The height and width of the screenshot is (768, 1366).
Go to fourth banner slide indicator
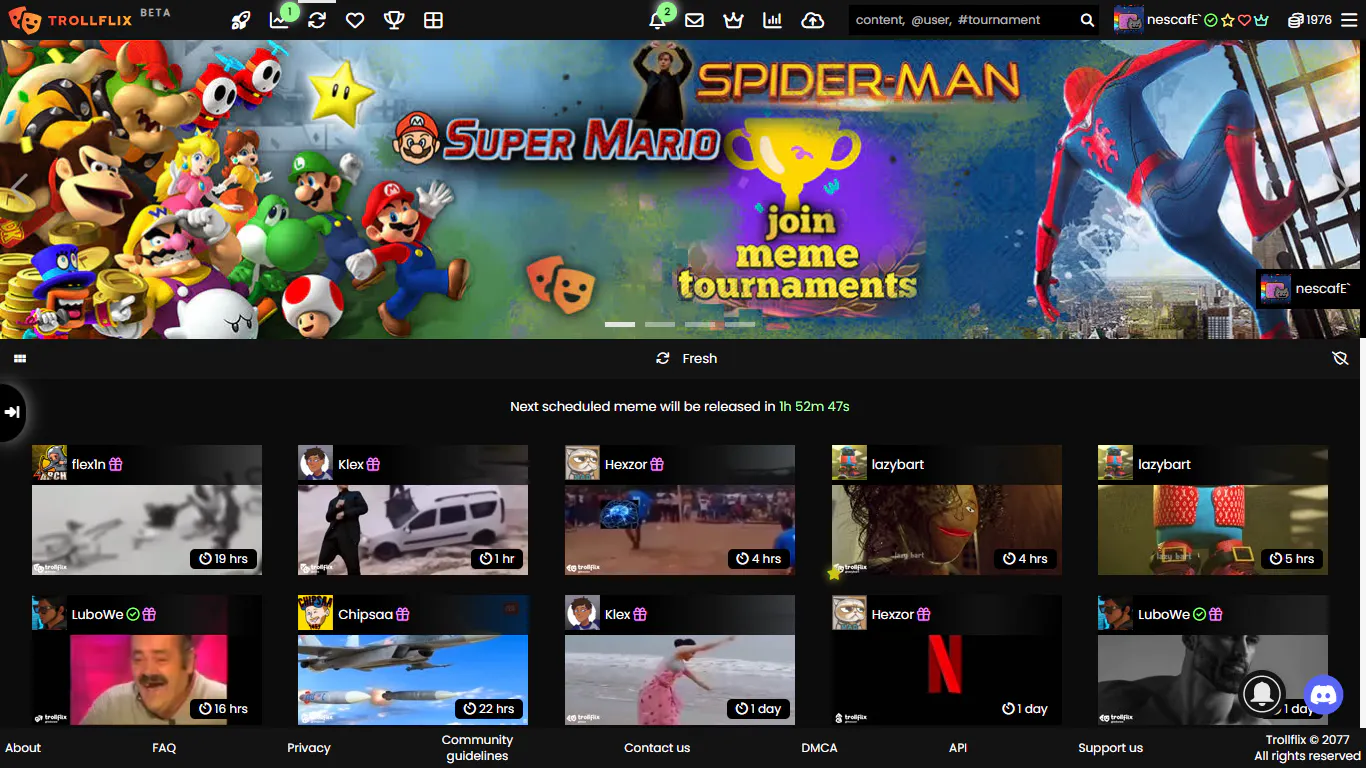[740, 325]
